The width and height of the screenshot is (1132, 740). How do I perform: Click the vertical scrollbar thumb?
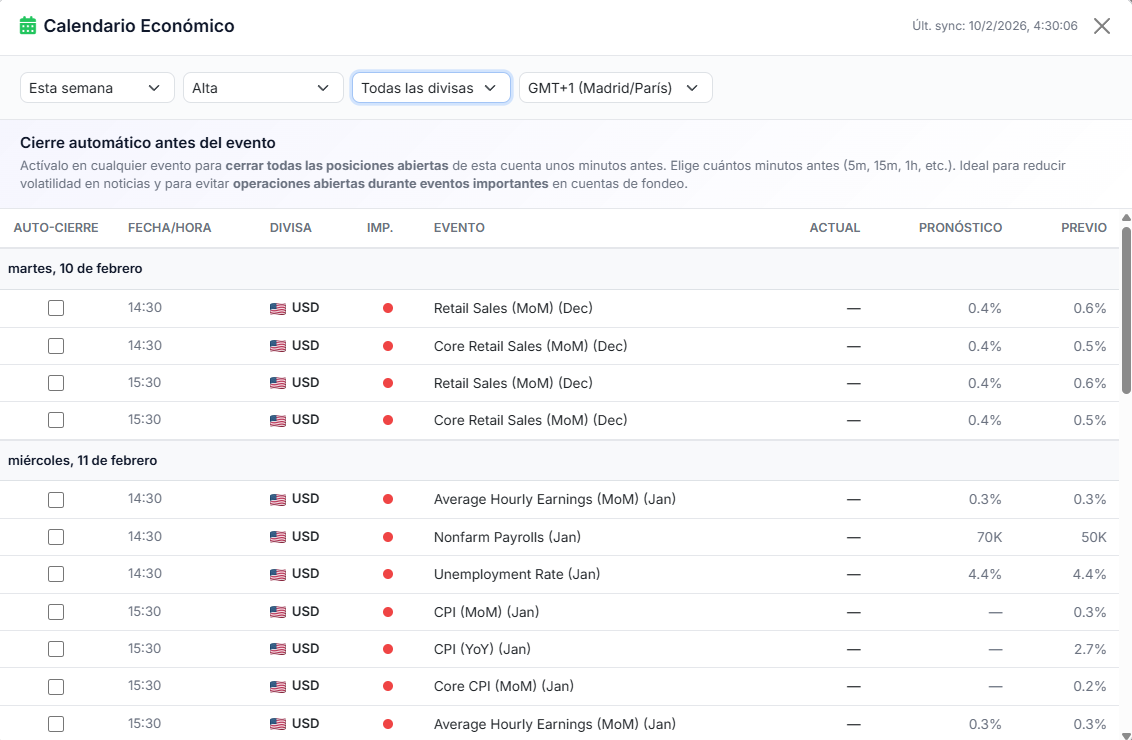point(1126,310)
